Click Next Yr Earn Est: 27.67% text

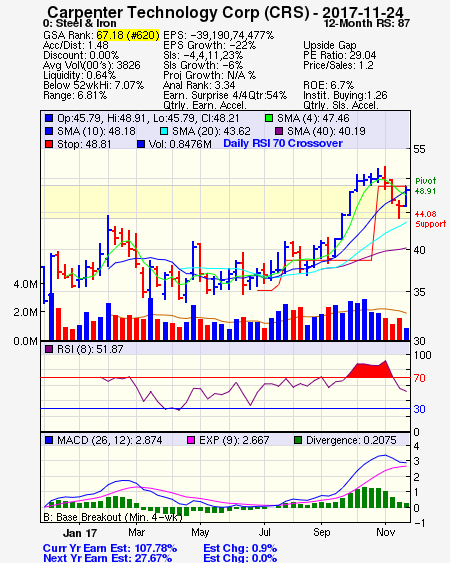pyautogui.click(x=107, y=558)
